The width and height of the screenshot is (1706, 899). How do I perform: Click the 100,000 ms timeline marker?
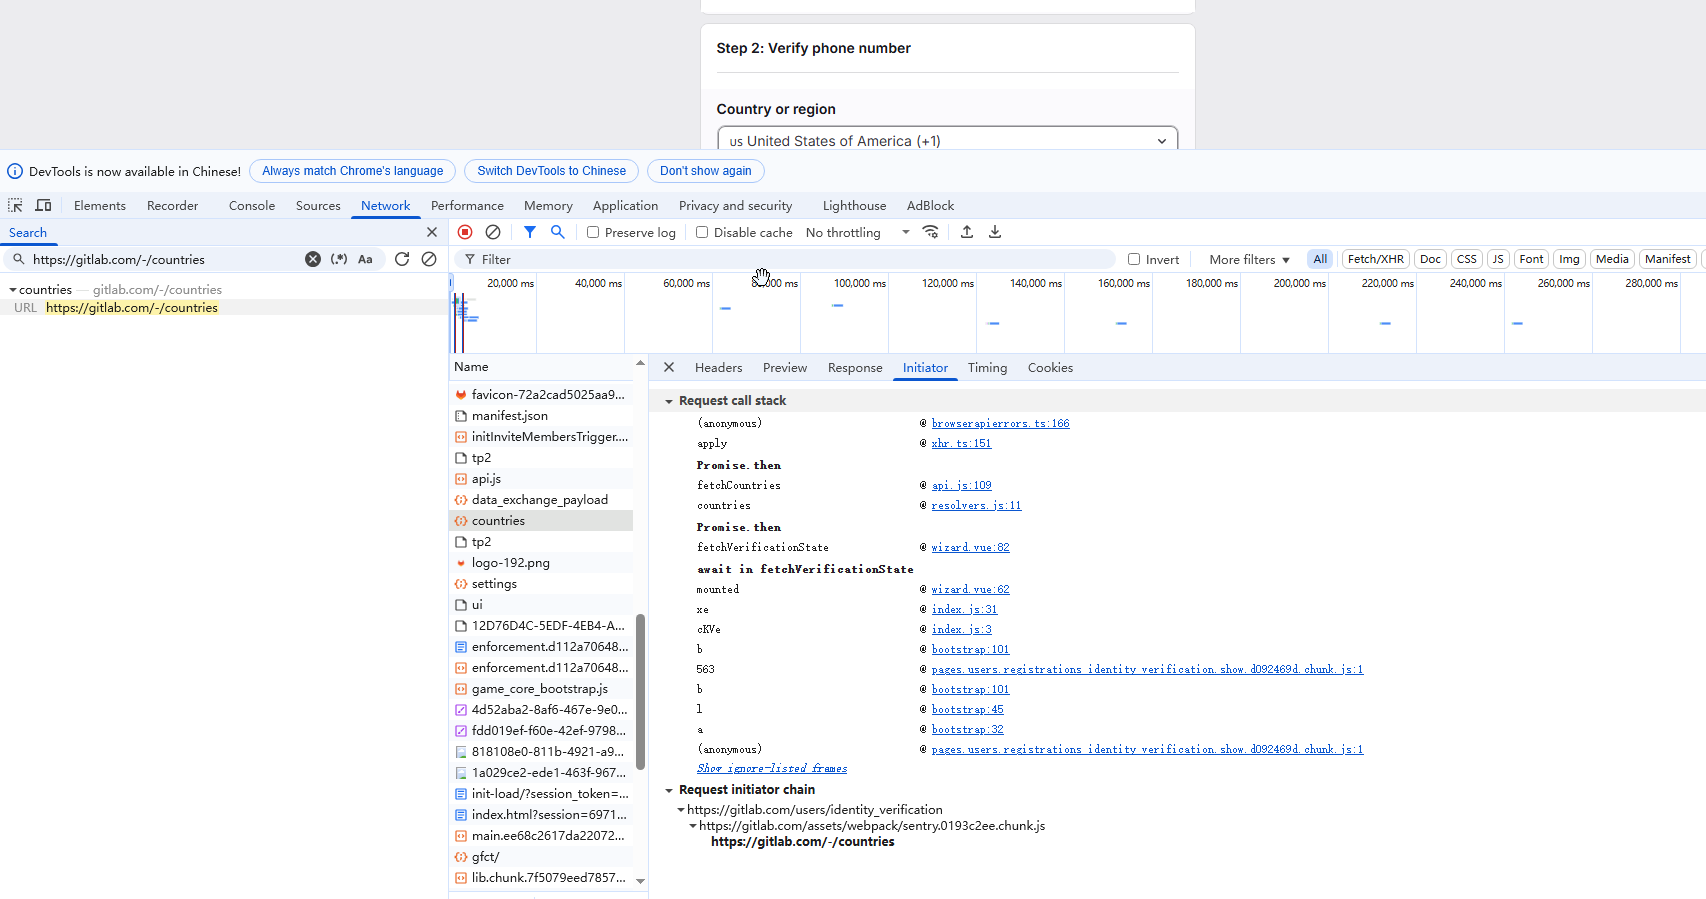[860, 283]
